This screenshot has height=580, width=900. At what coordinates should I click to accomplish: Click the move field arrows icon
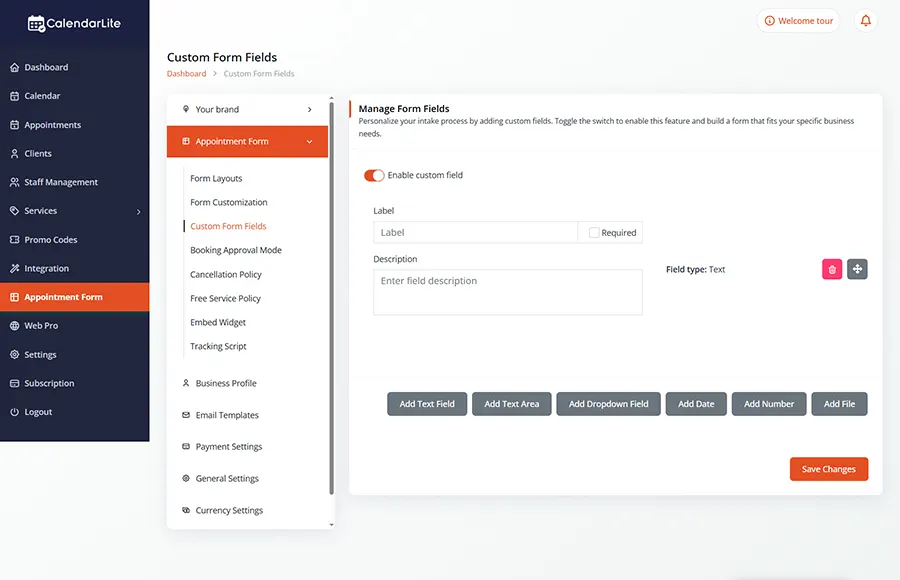pos(857,269)
